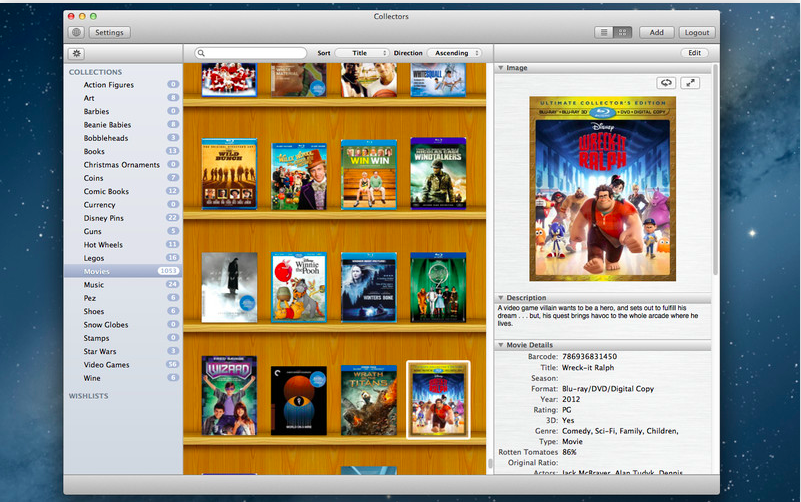This screenshot has width=801, height=502.
Task: Click the Edit button
Action: pos(694,53)
